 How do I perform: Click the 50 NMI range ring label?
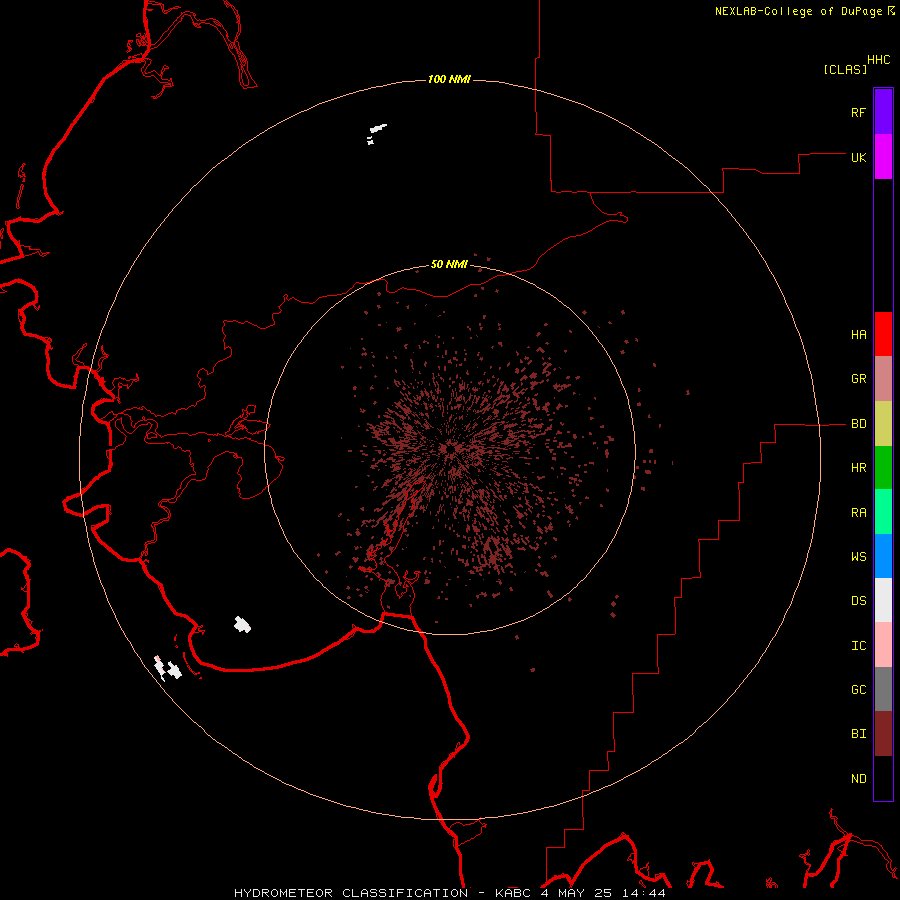(x=449, y=264)
